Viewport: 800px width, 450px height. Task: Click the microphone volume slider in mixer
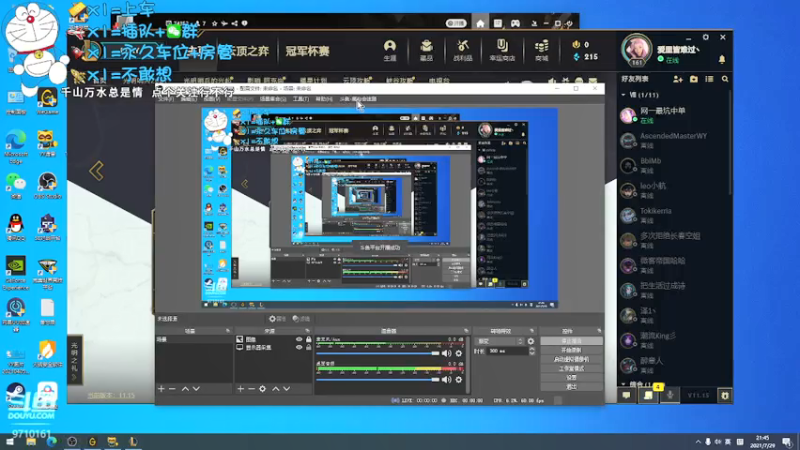pos(378,353)
